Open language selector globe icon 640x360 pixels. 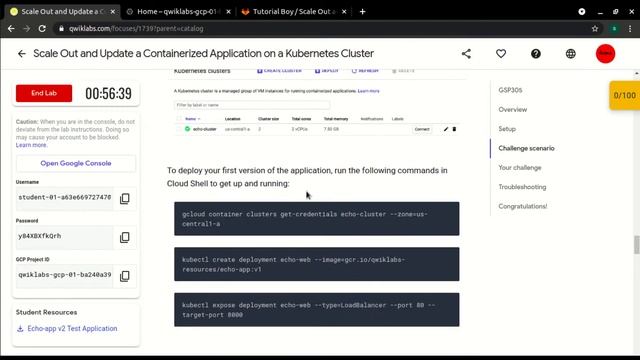coord(571,53)
